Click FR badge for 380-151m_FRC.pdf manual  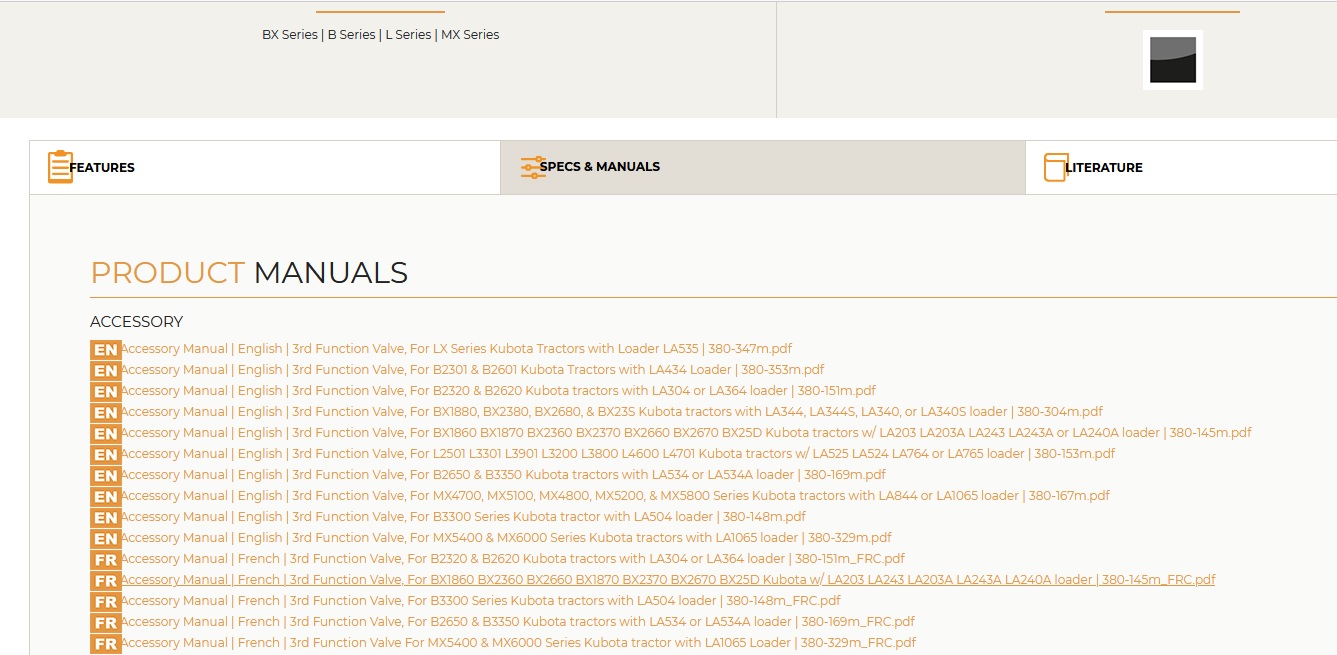tap(105, 559)
